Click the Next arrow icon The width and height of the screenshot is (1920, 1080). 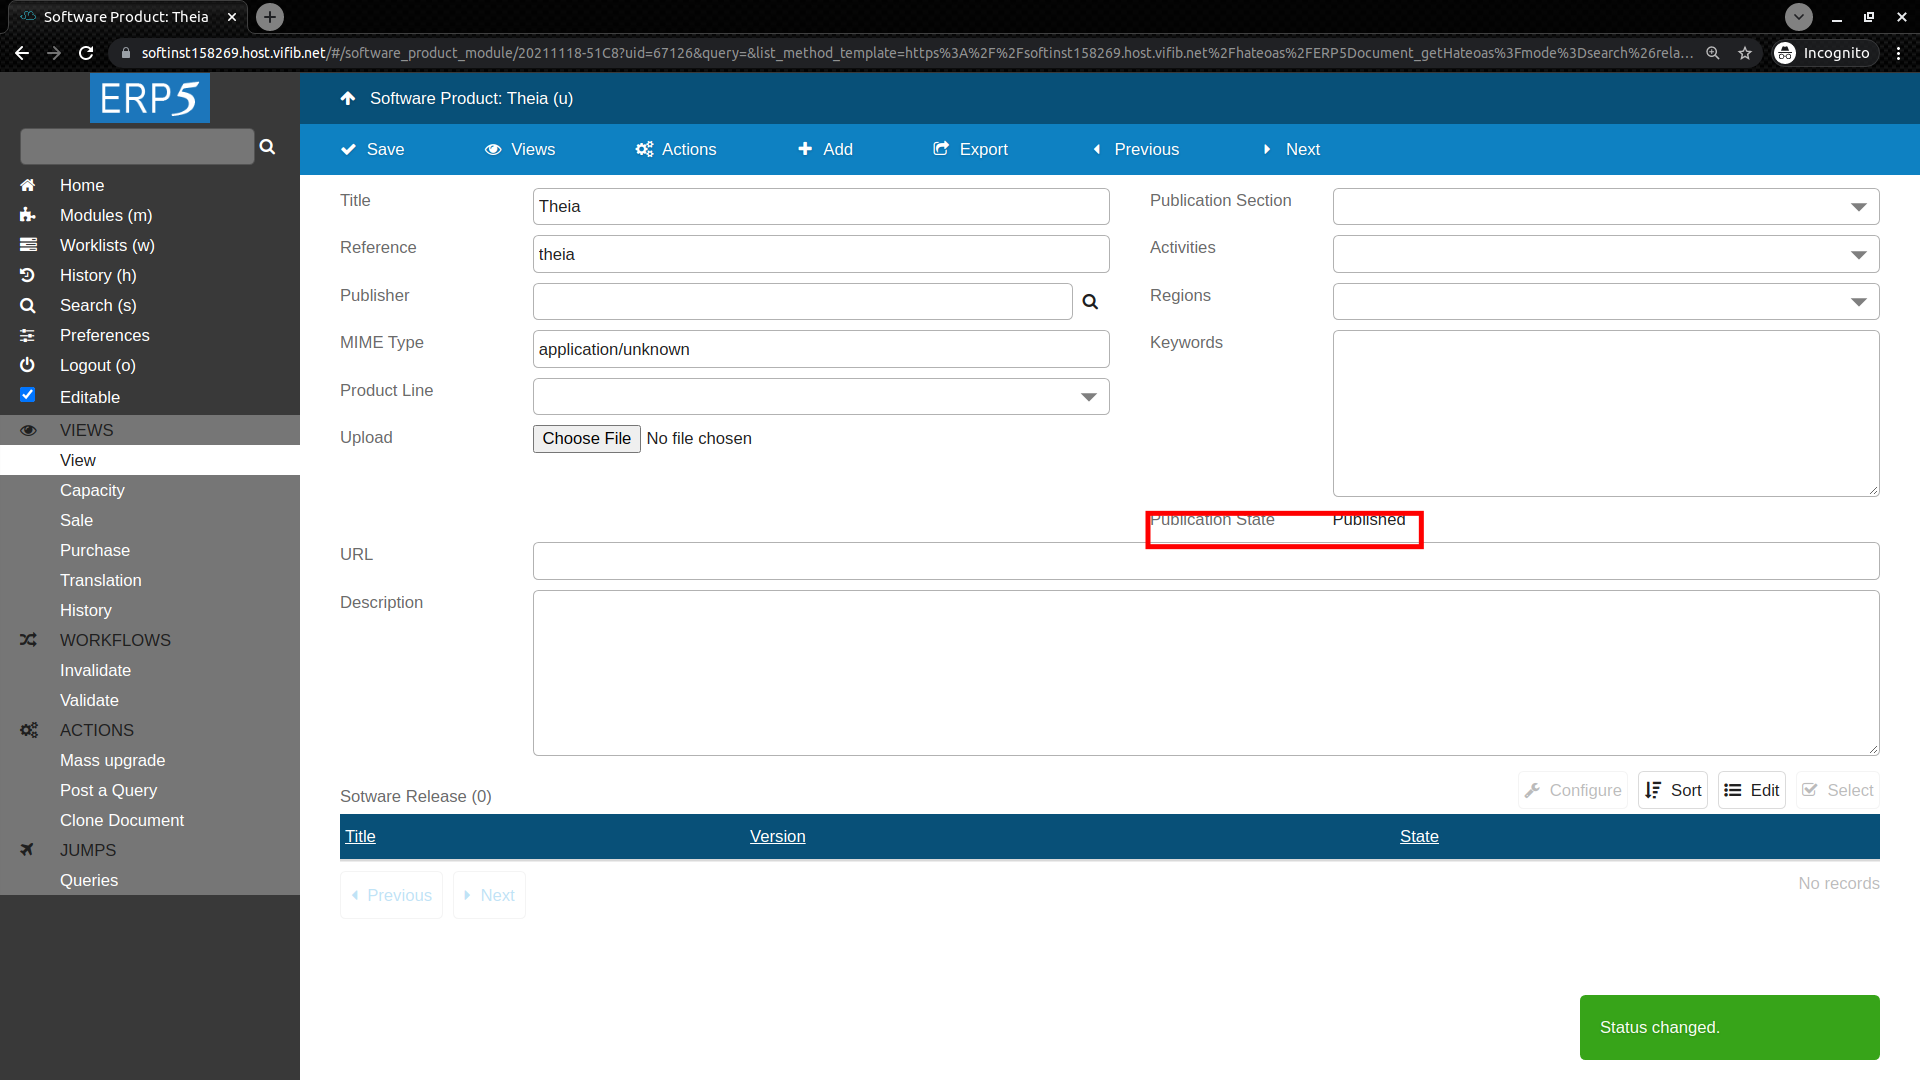click(x=1269, y=149)
